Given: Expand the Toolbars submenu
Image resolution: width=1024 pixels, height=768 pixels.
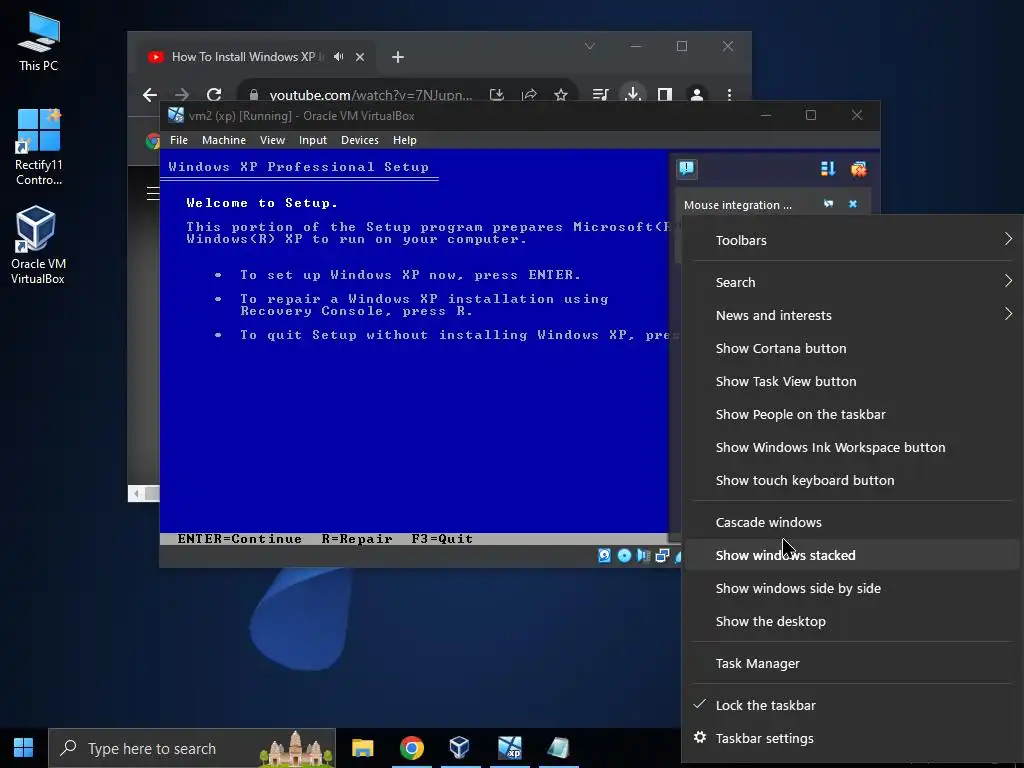Looking at the screenshot, I should click(853, 240).
